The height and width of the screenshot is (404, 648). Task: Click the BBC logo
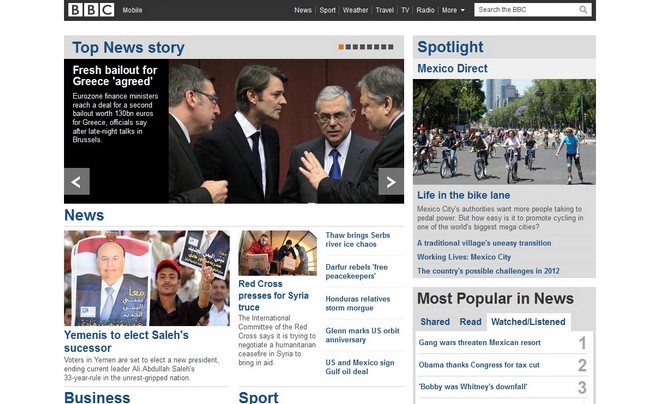(x=91, y=10)
